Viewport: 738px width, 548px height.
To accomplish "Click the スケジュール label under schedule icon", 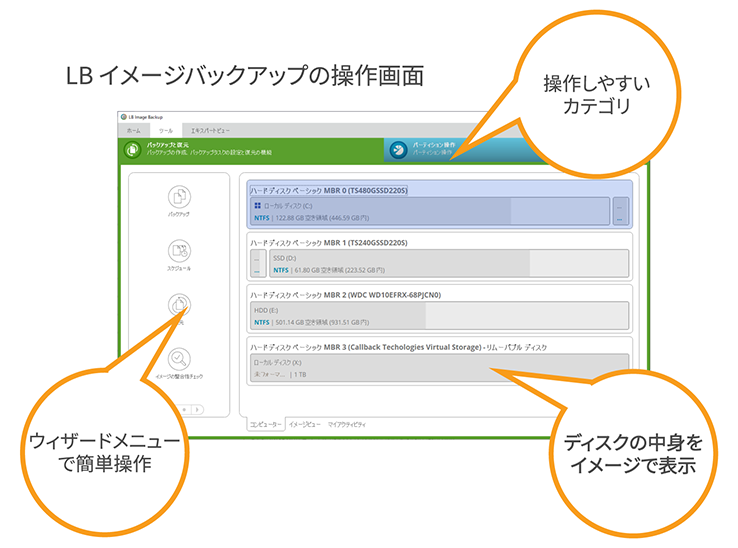I will [179, 268].
